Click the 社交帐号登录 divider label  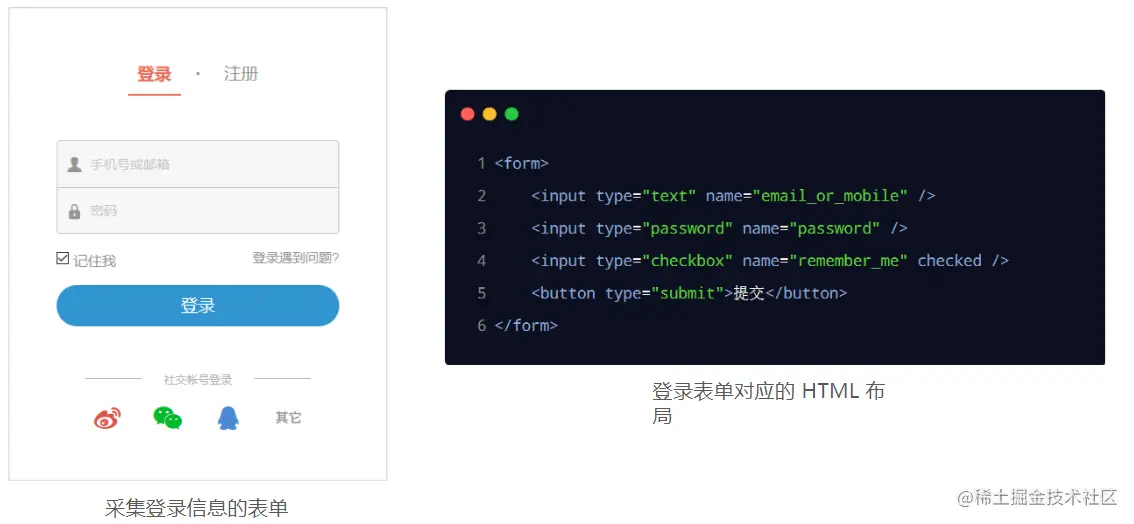pos(197,379)
